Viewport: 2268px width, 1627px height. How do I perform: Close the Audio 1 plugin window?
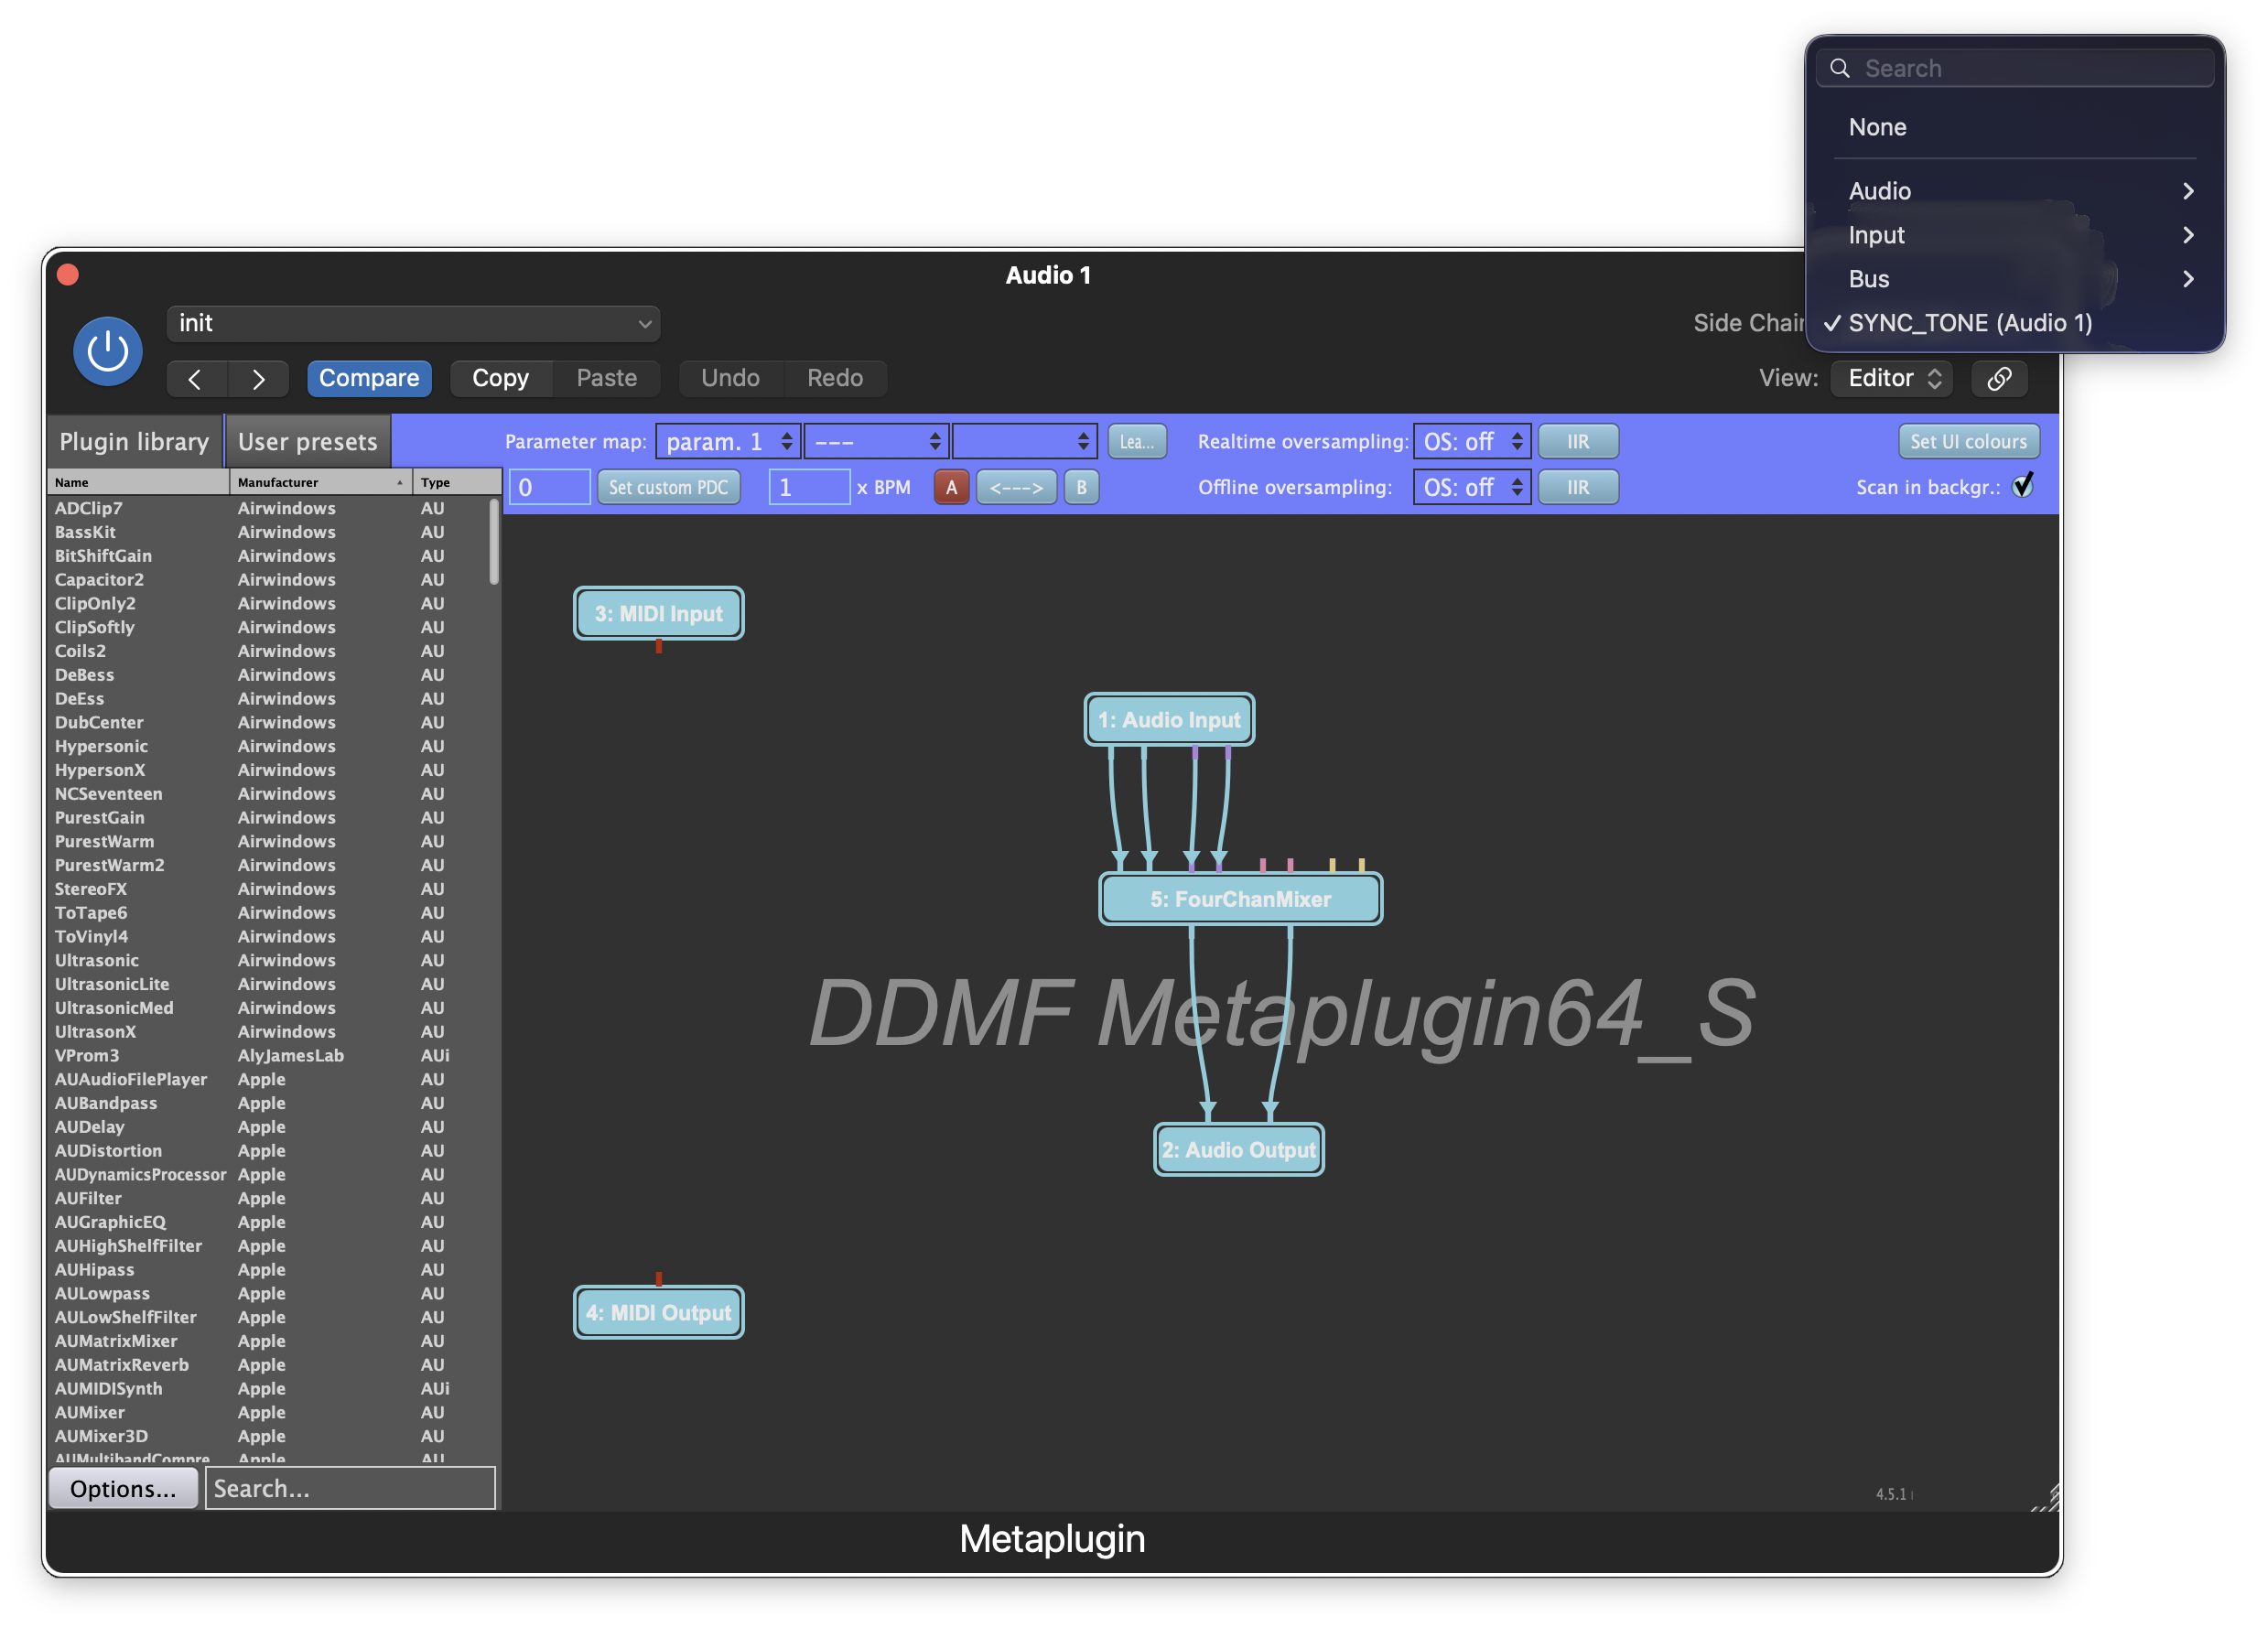pos(68,275)
